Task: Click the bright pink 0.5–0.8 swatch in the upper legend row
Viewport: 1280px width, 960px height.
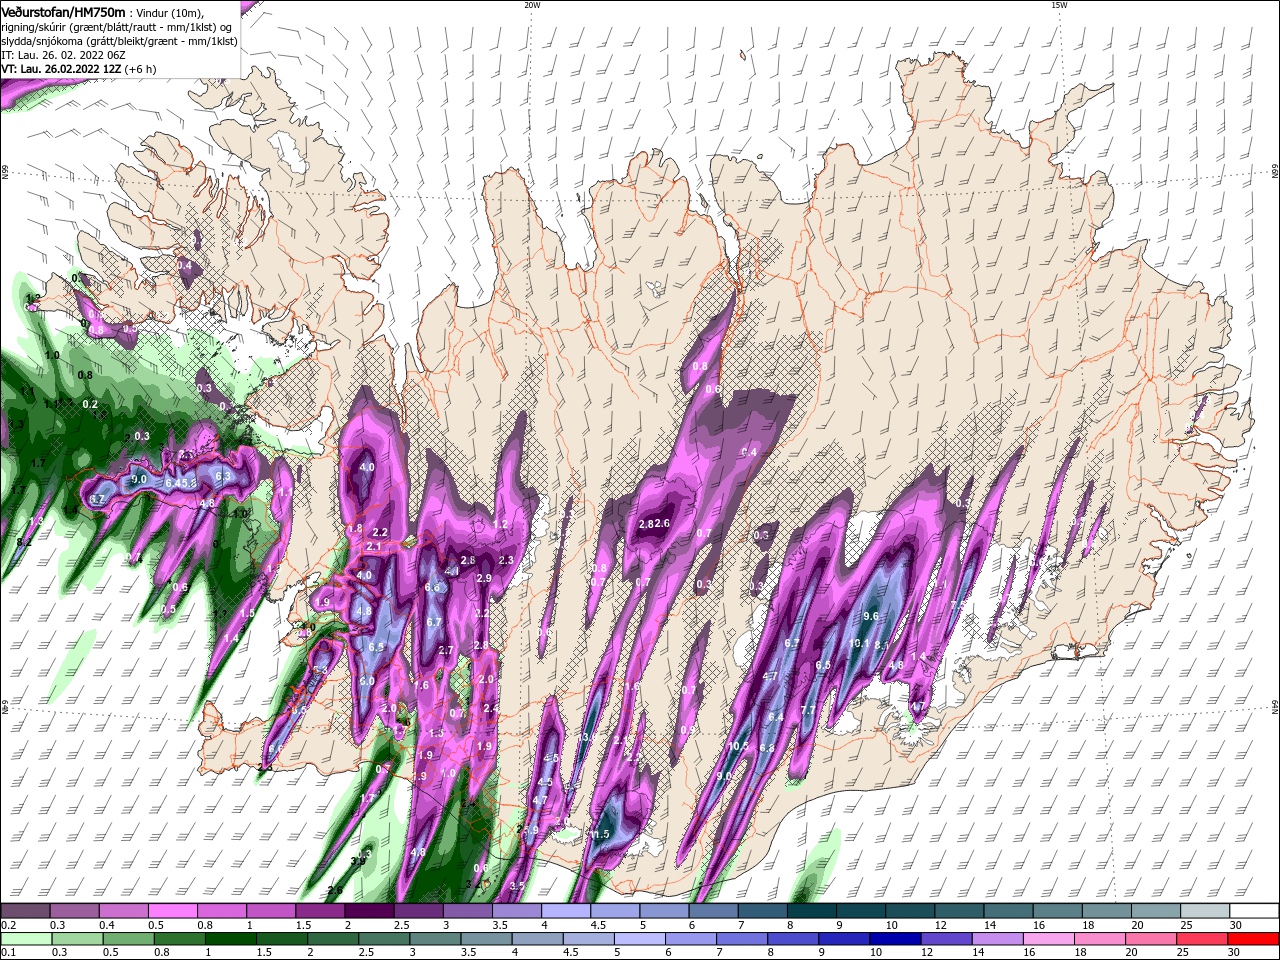Action: pos(172,912)
